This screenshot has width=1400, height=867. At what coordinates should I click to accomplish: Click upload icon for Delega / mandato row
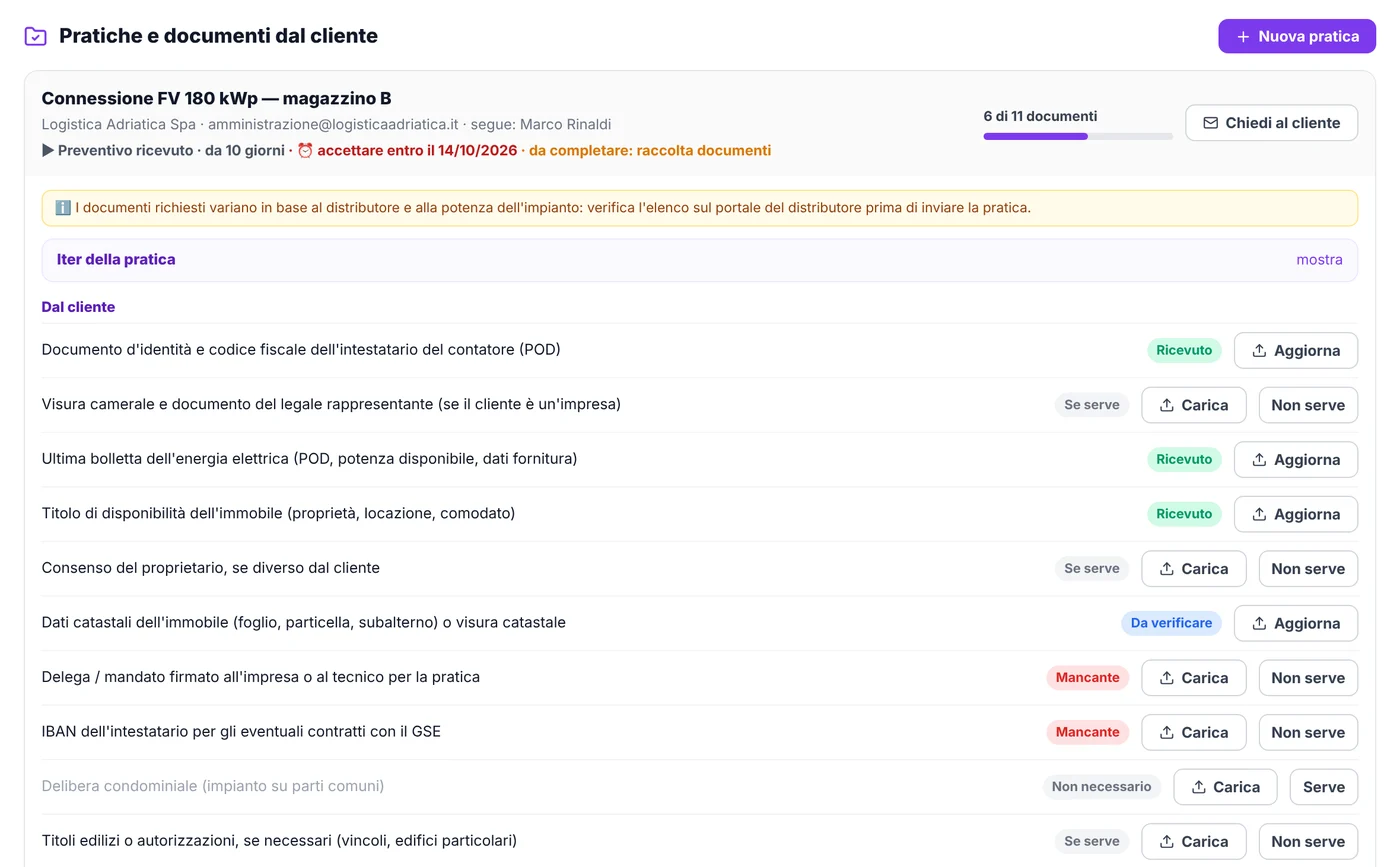(1166, 678)
